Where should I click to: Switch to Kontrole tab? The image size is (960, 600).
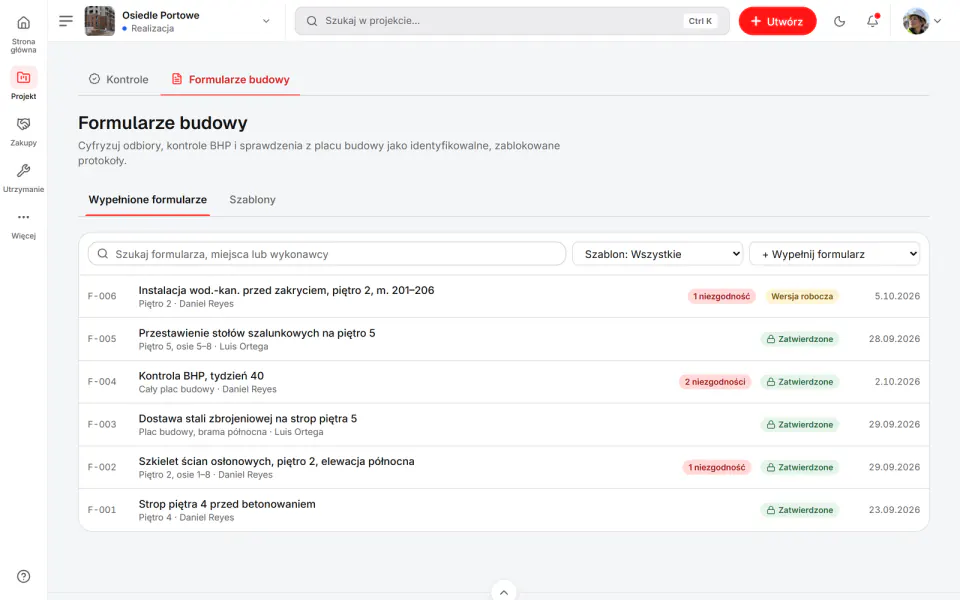(x=119, y=80)
